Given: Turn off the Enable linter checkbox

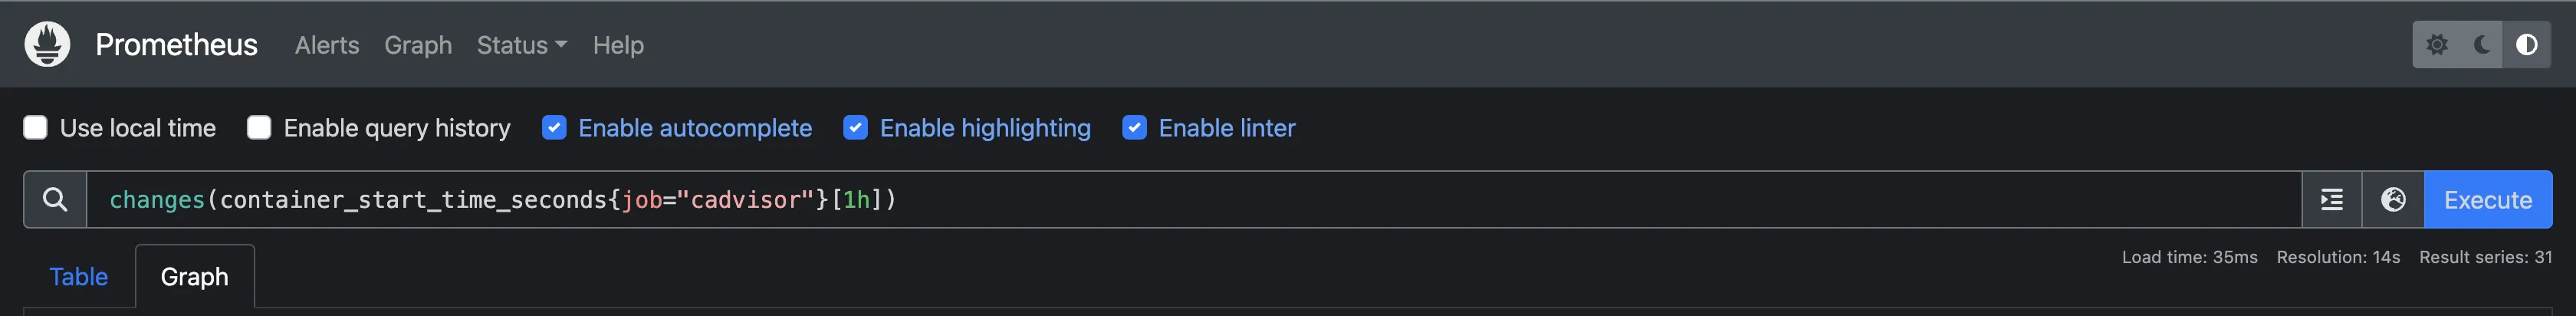Looking at the screenshot, I should coord(1134,128).
